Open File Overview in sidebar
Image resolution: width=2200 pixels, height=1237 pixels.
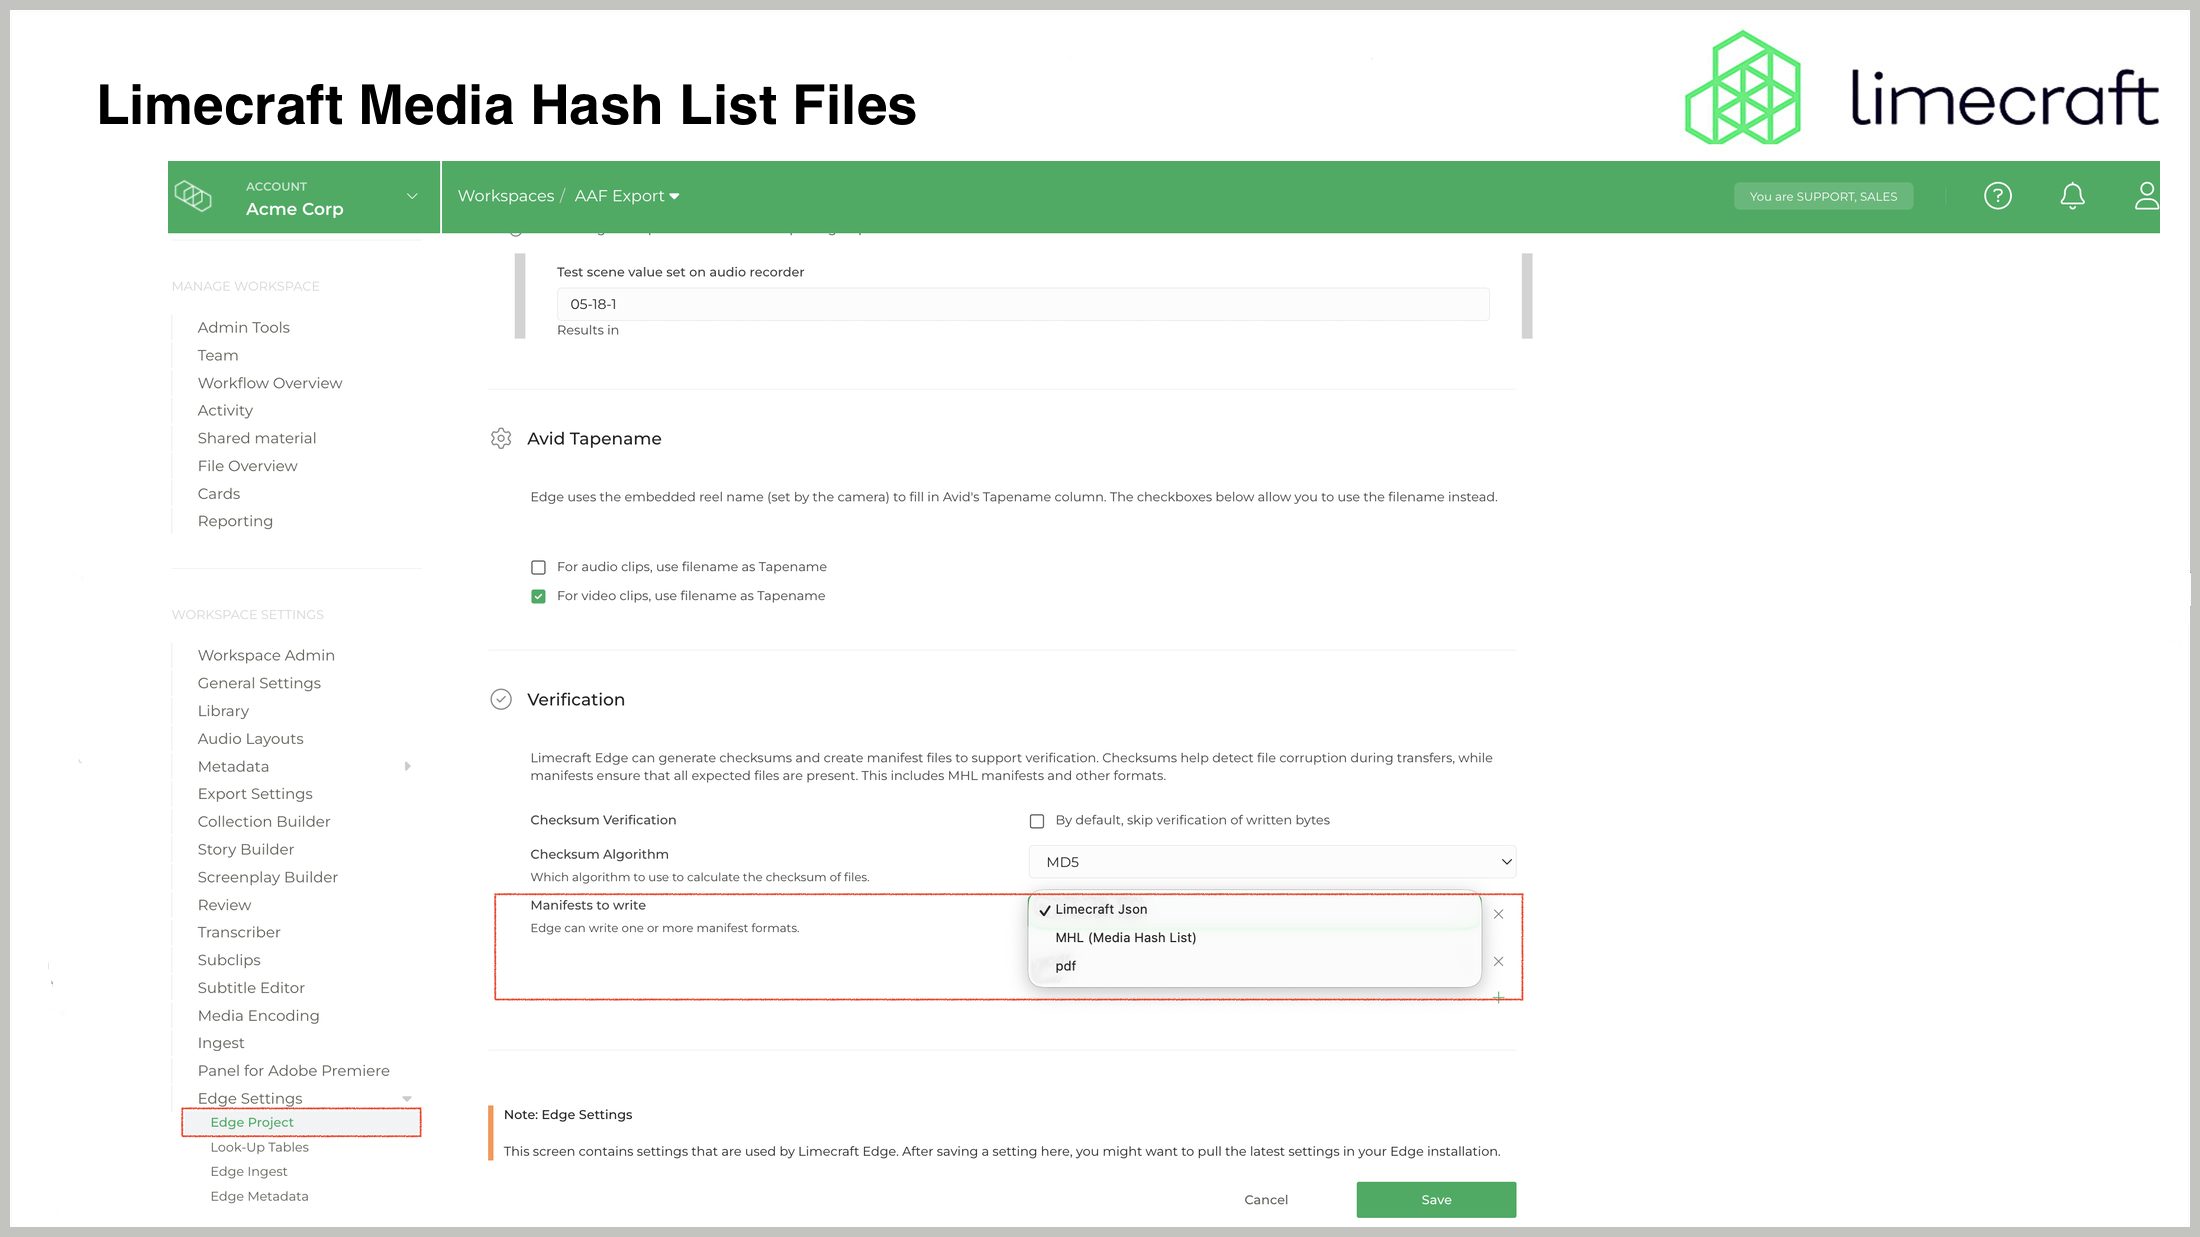[247, 466]
